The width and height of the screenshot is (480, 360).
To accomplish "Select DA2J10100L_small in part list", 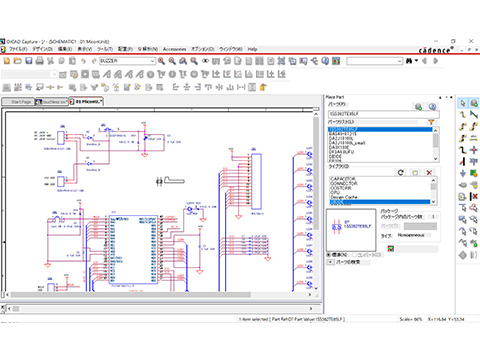I will (347, 143).
